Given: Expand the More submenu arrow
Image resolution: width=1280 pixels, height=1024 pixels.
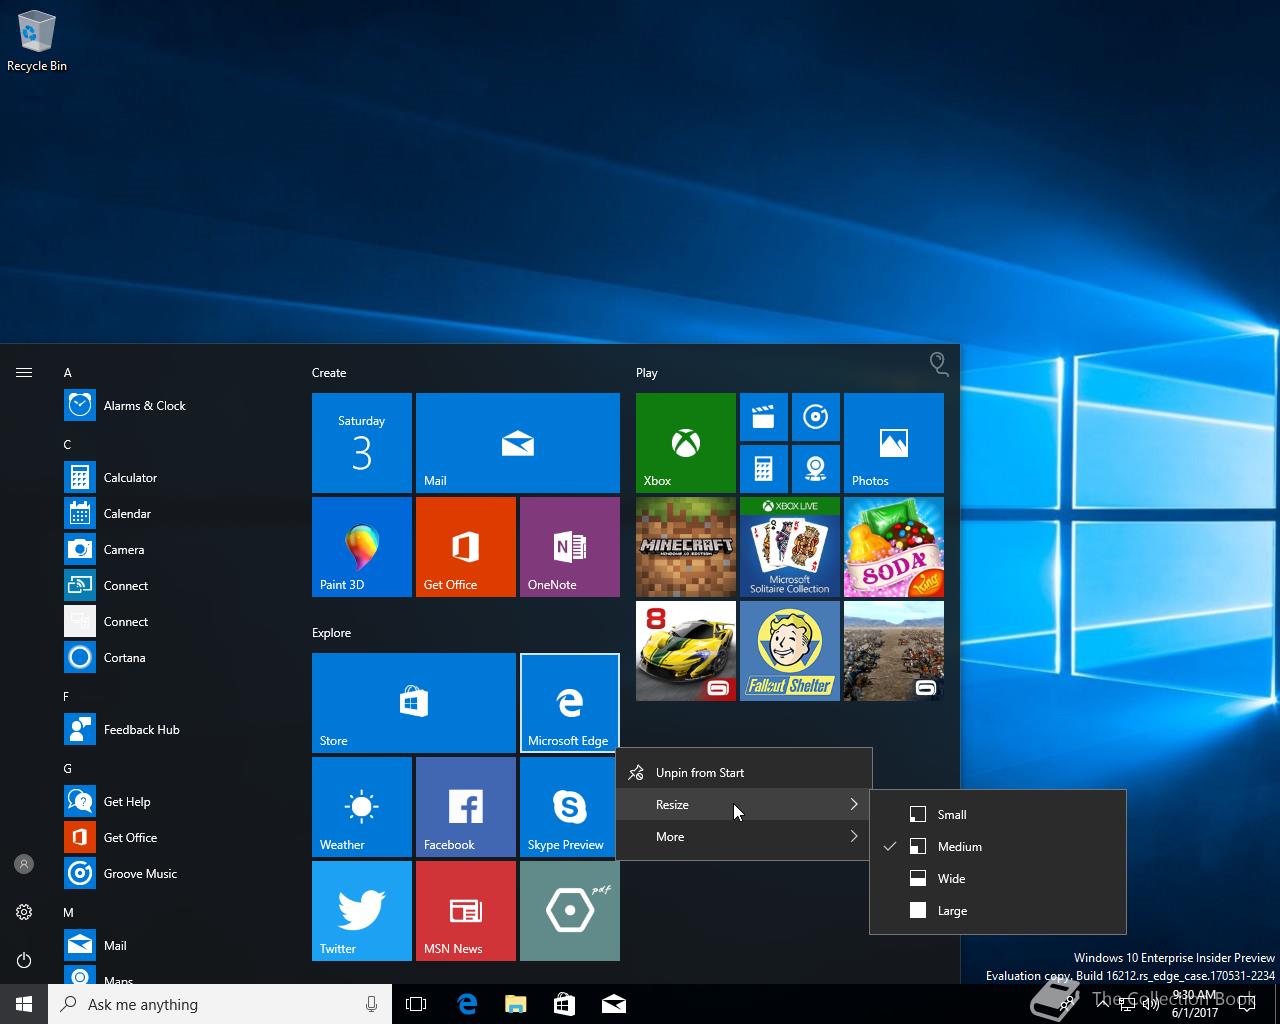Looking at the screenshot, I should coord(854,837).
